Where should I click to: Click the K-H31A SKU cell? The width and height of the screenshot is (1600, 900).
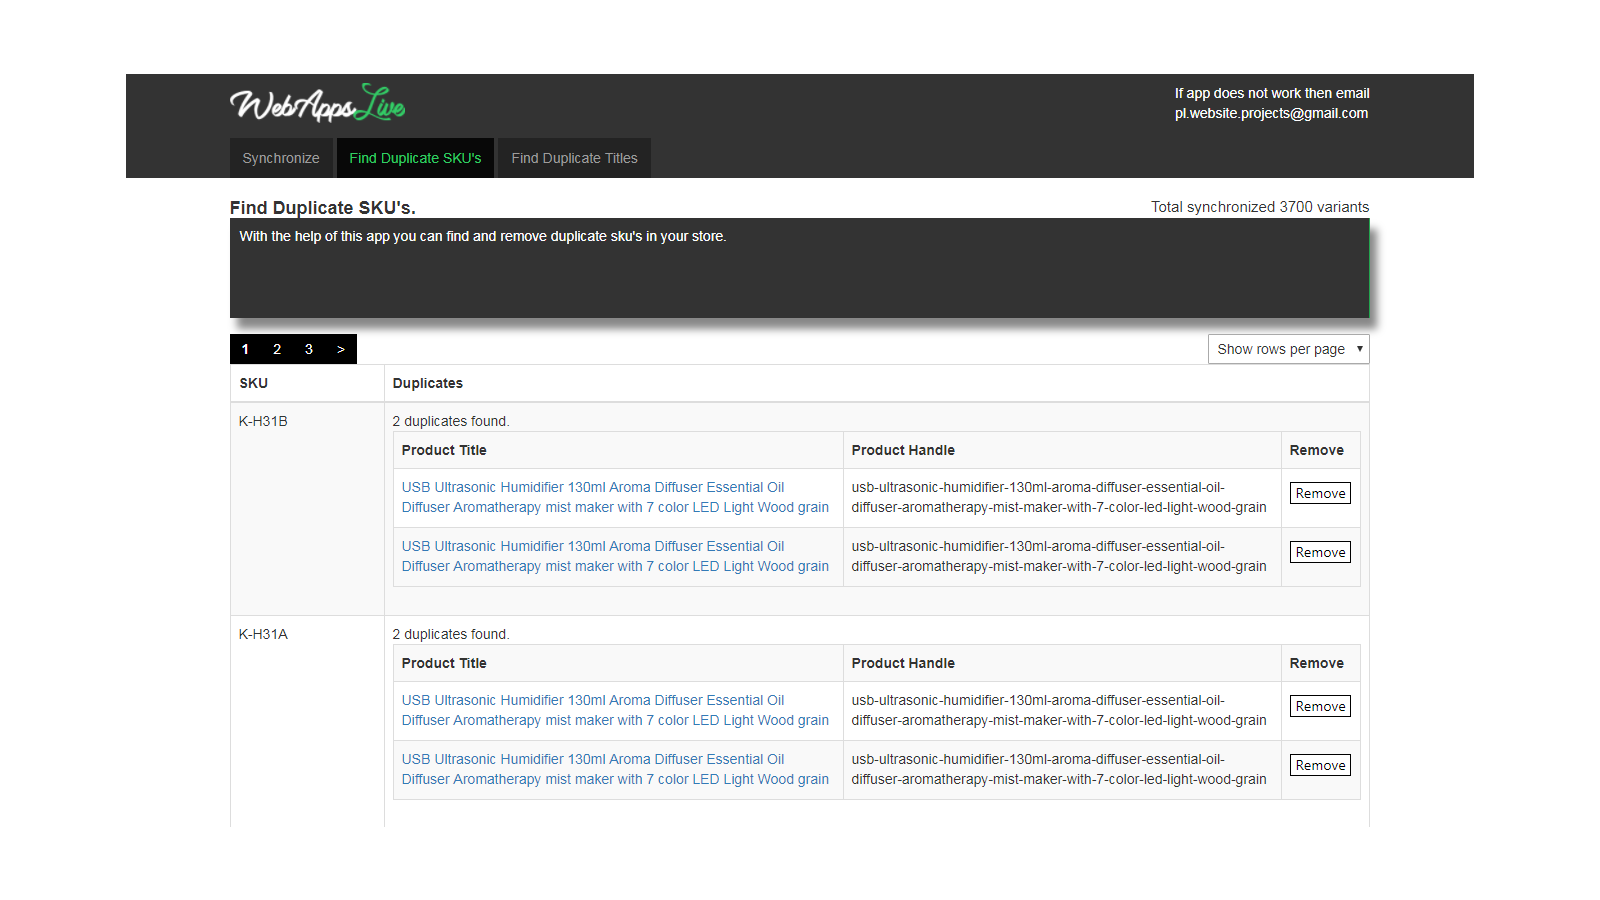coord(263,634)
